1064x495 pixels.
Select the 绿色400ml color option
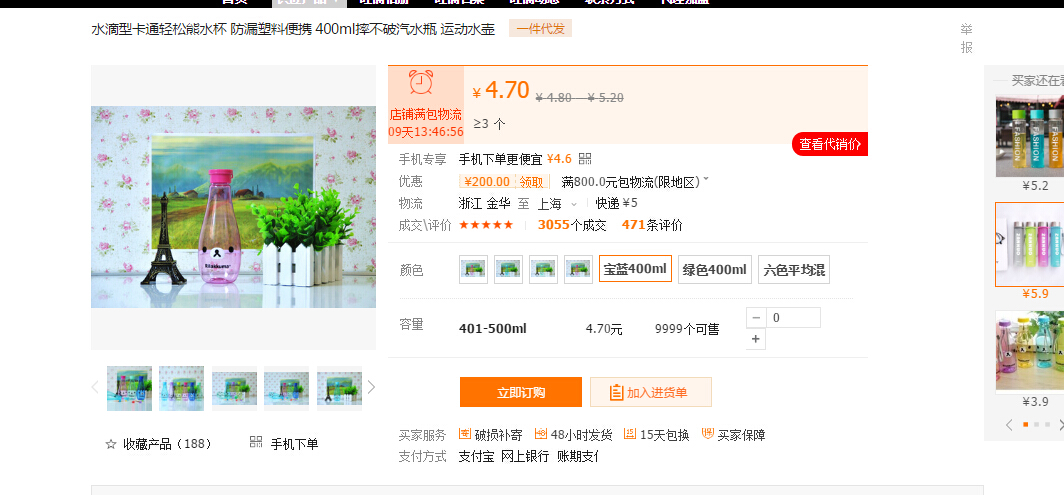click(714, 269)
